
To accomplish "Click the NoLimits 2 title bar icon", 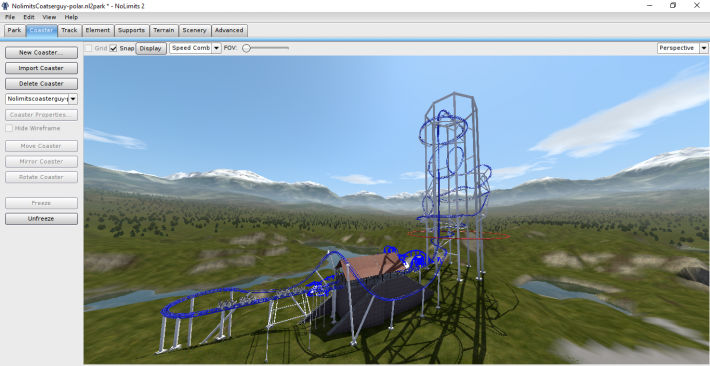I will point(5,6).
